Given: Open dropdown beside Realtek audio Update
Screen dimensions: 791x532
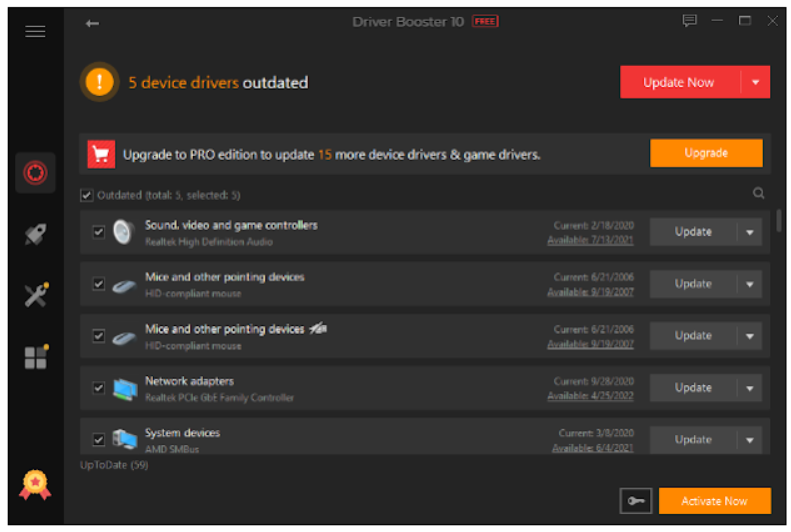Looking at the screenshot, I should point(750,232).
